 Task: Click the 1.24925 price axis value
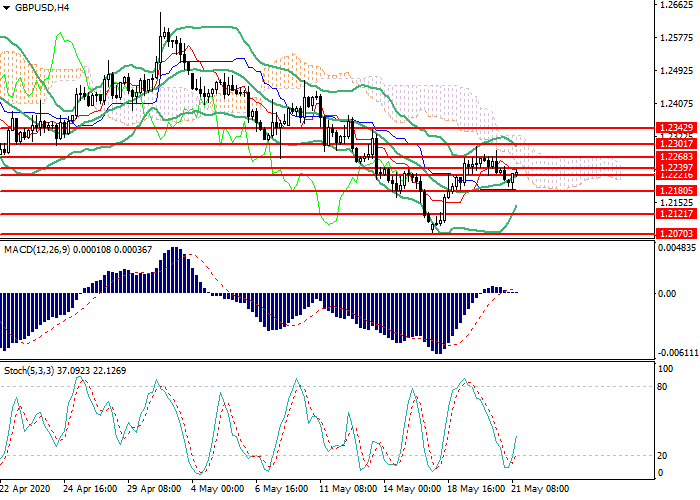[676, 71]
